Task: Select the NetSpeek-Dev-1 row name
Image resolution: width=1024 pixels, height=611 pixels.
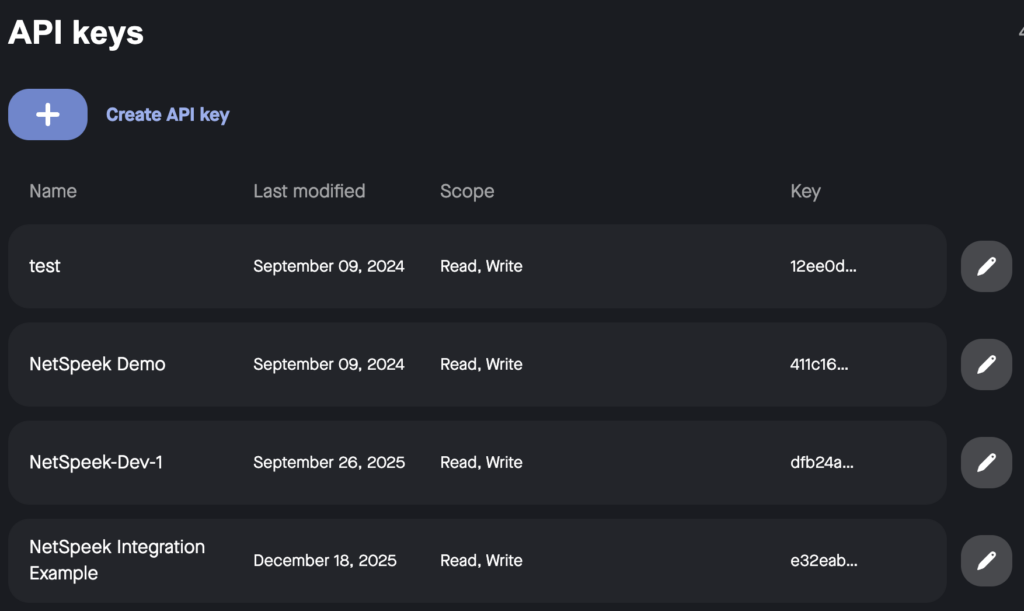Action: click(96, 462)
